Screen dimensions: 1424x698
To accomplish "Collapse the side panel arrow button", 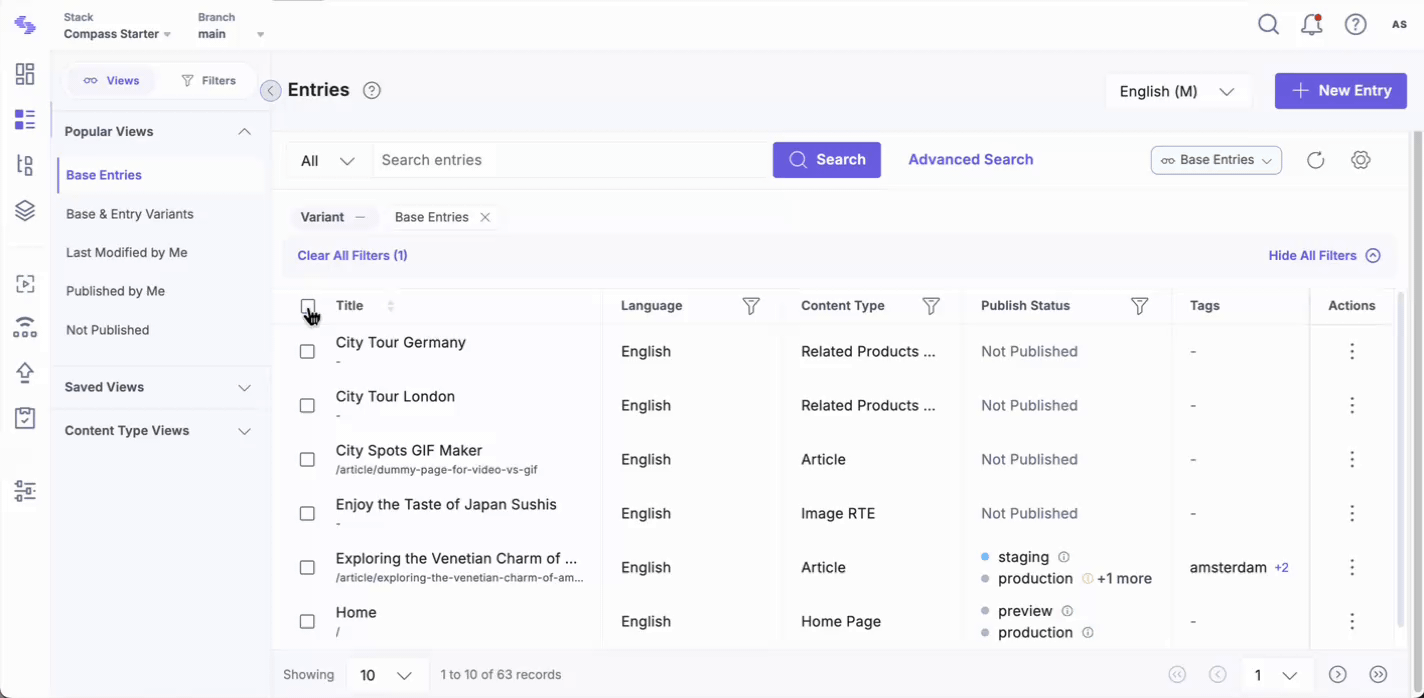I will point(270,91).
